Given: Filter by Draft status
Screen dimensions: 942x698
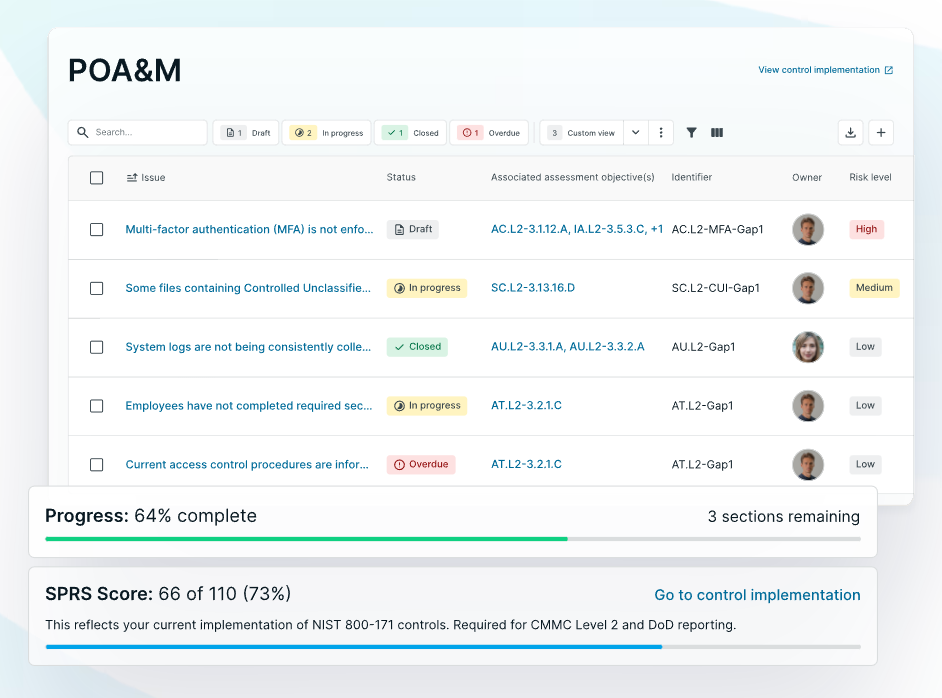Looking at the screenshot, I should pos(245,132).
